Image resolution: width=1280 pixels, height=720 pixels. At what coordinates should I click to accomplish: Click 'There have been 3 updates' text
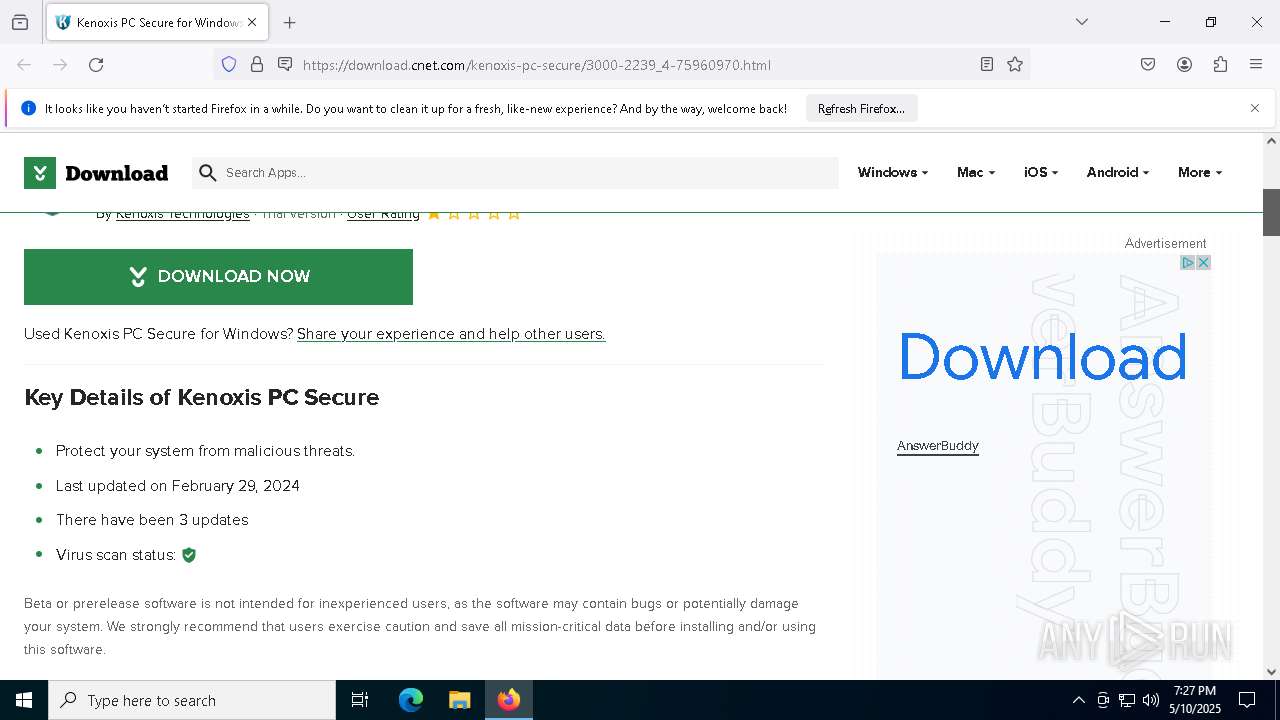[152, 520]
